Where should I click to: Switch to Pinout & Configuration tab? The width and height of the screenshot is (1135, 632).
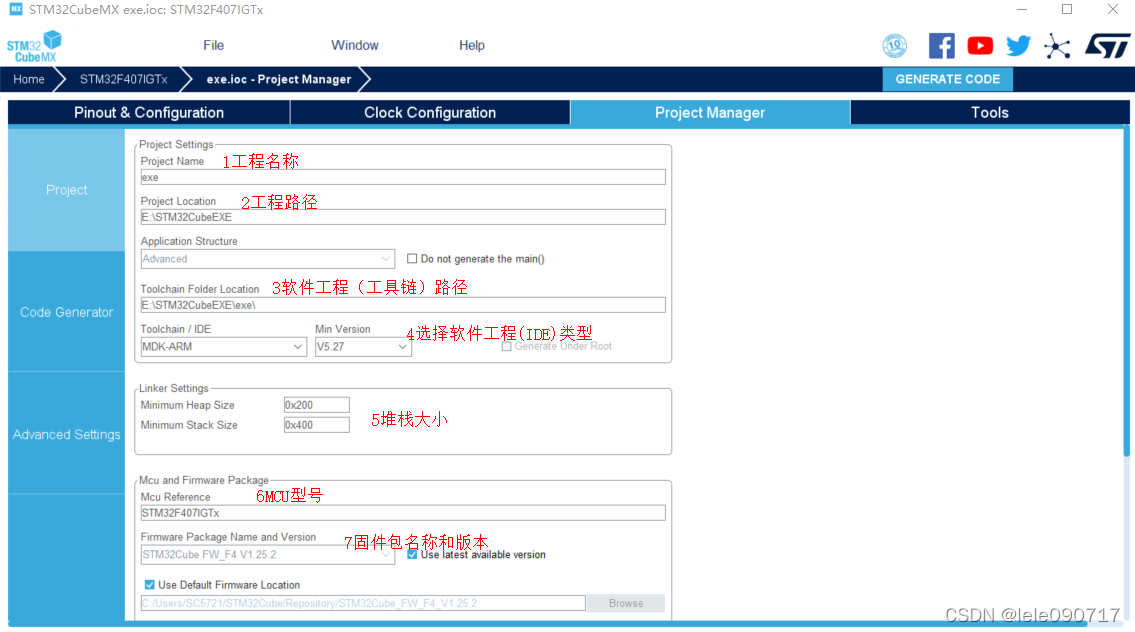(149, 113)
